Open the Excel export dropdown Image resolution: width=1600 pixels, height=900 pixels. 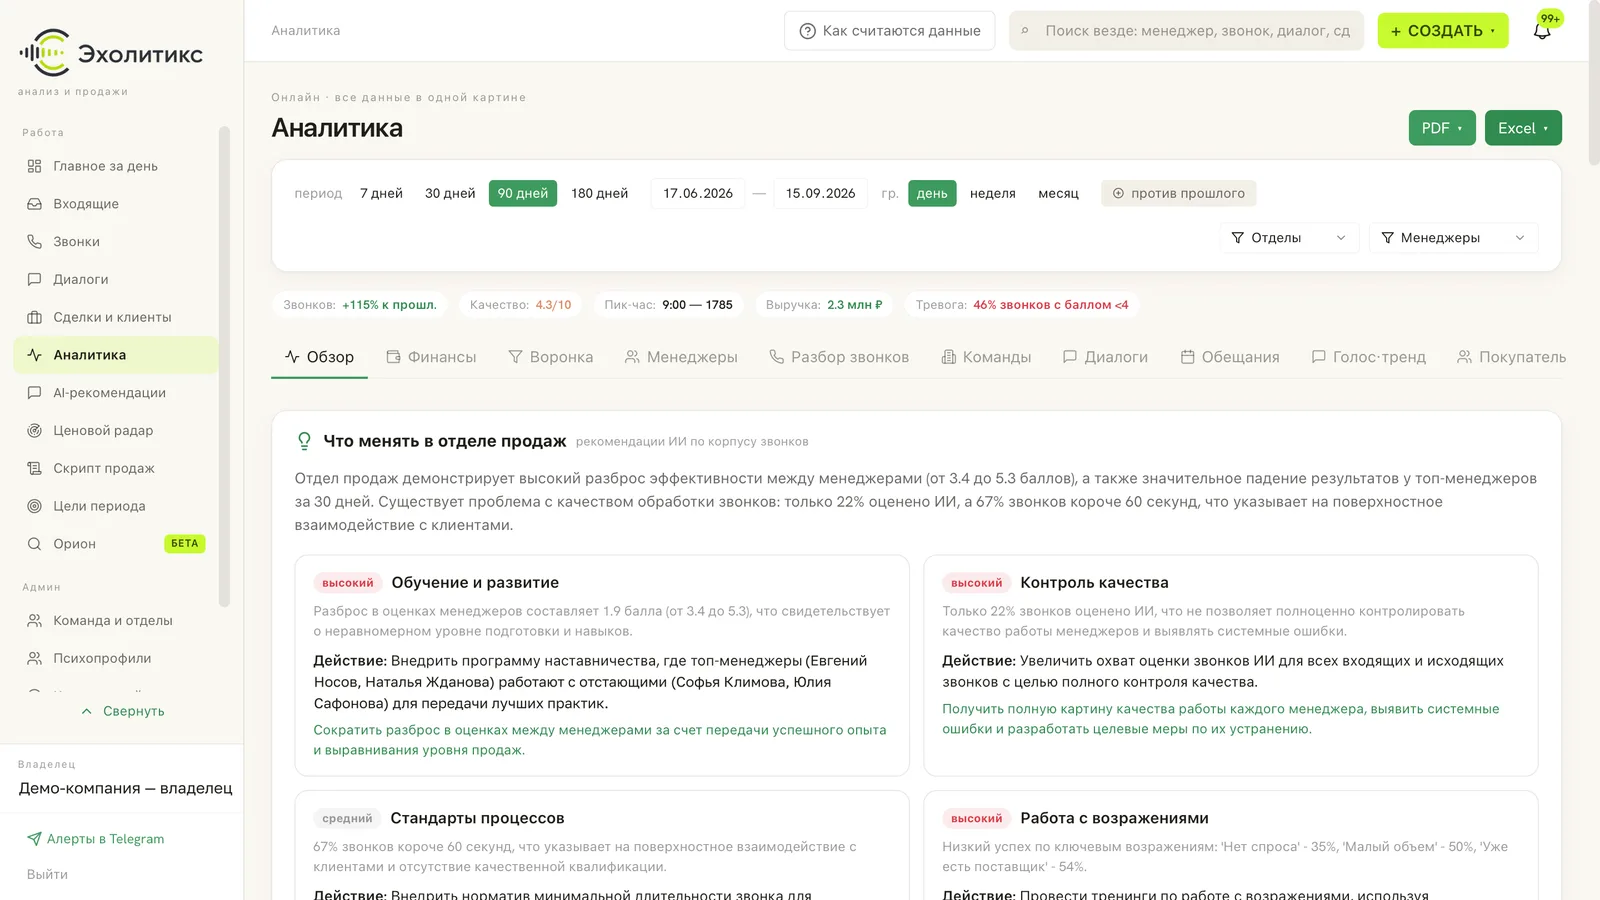click(x=1523, y=128)
